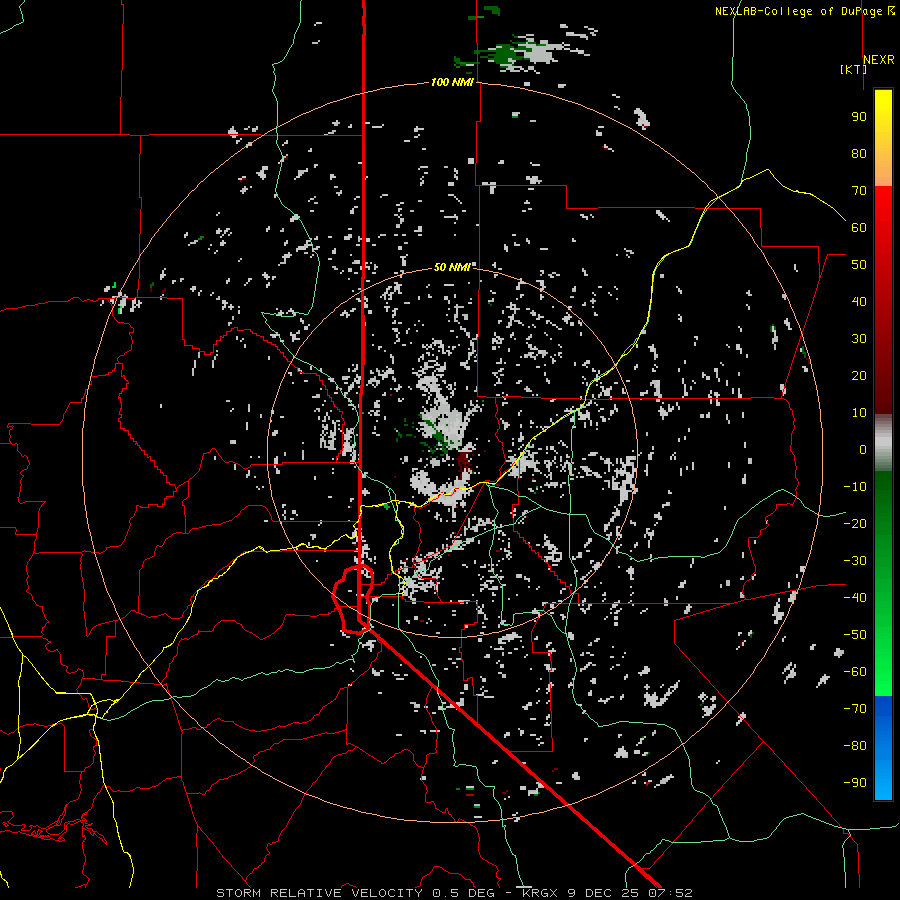Viewport: 900px width, 900px height.
Task: Click the -50 scale value
Action: (855, 635)
